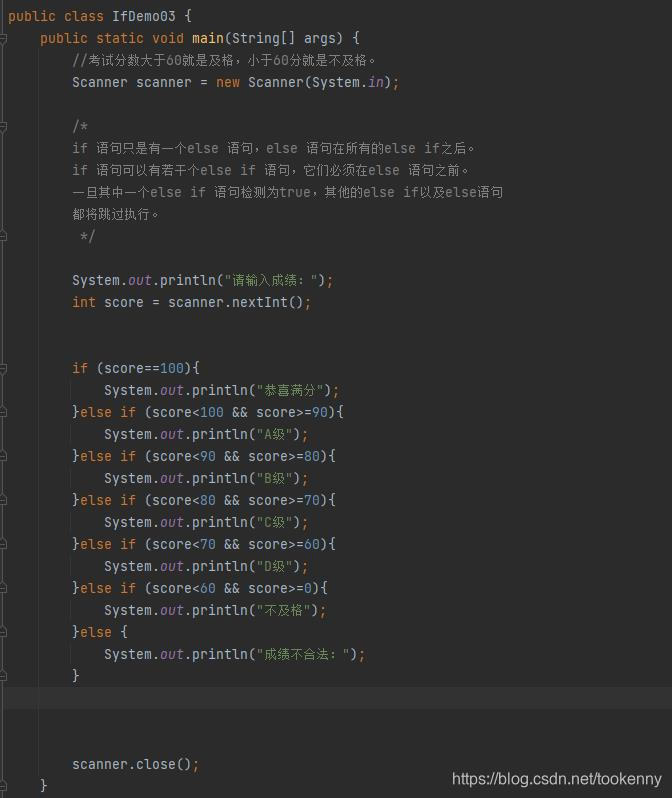
Task: Click the class name IfDemo03
Action: [144, 16]
